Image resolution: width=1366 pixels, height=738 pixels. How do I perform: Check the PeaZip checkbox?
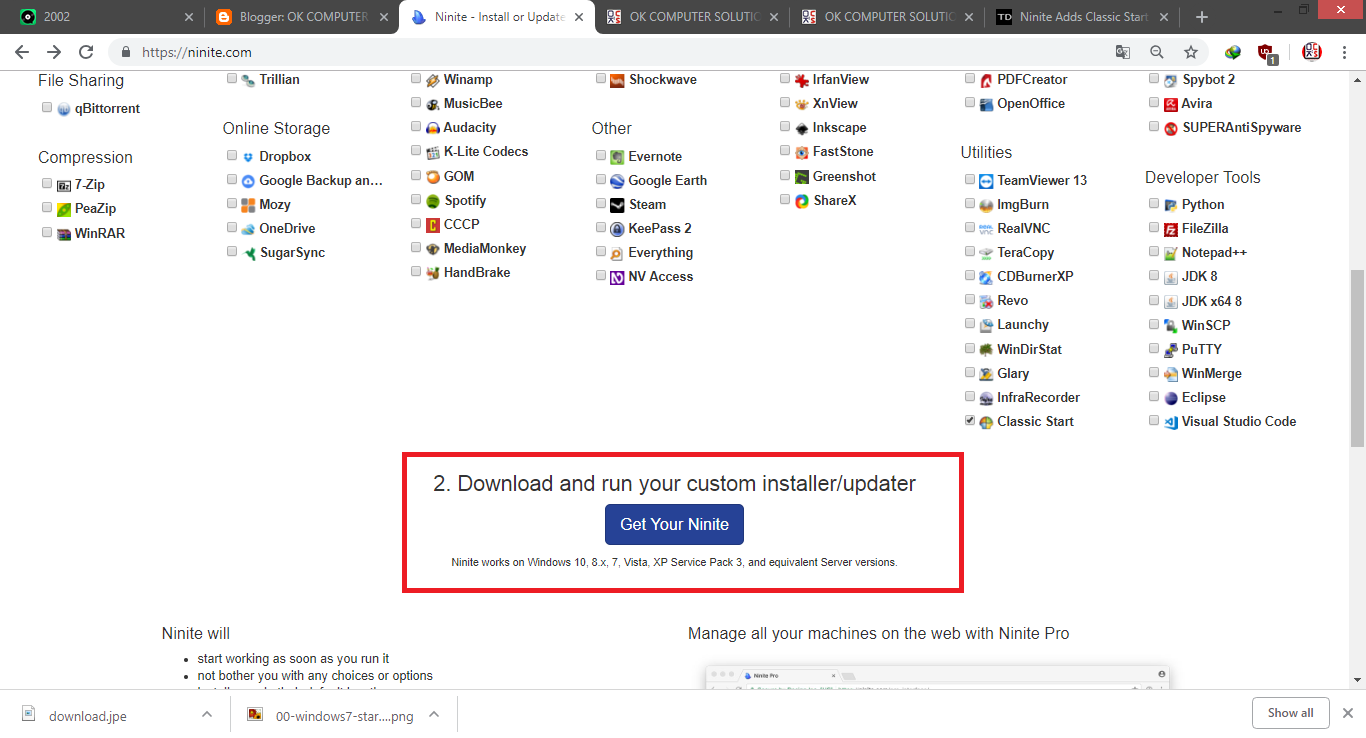[x=47, y=208]
